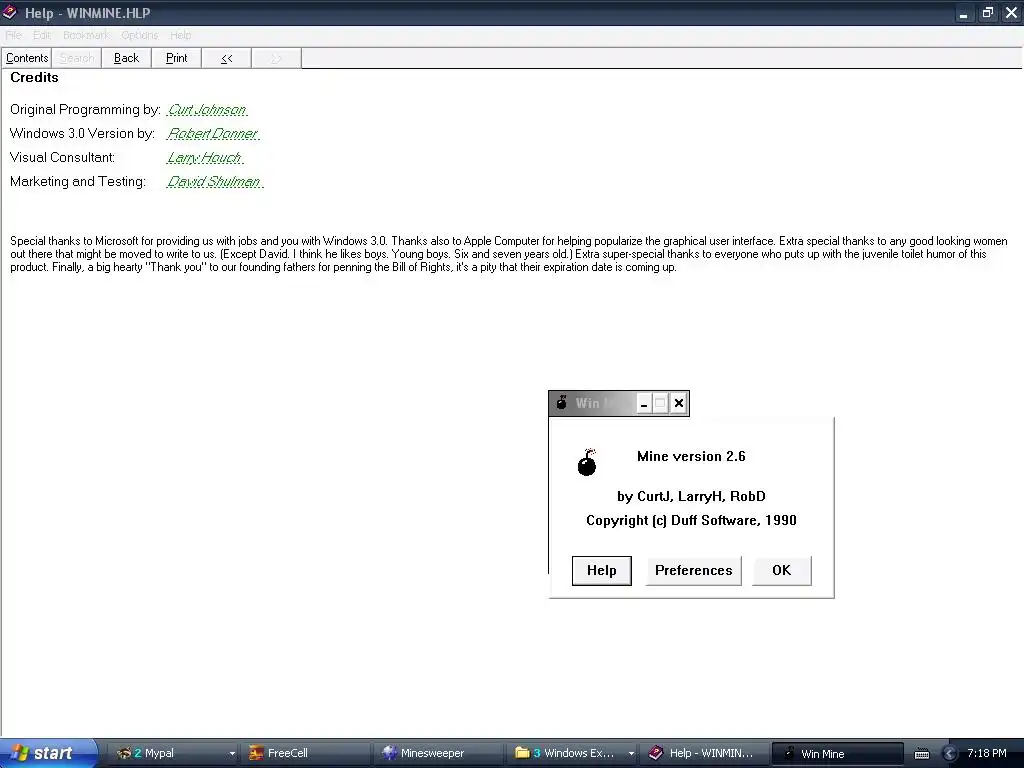
Task: Open the Bookmark menu
Action: [86, 35]
